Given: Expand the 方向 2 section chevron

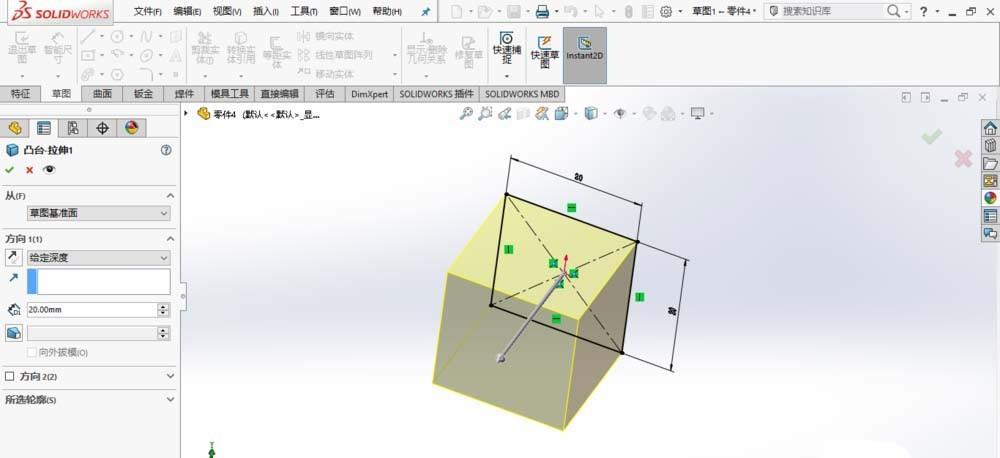Looking at the screenshot, I should [x=170, y=376].
